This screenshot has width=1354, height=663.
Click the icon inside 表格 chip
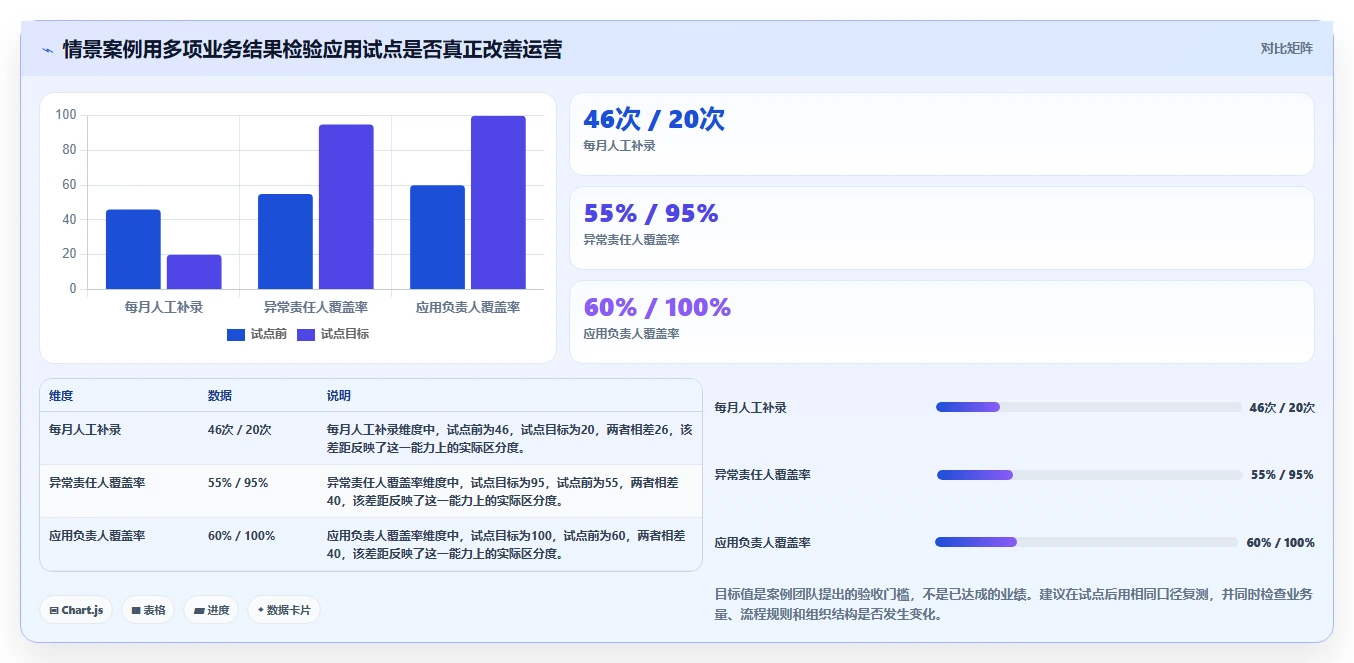[136, 610]
